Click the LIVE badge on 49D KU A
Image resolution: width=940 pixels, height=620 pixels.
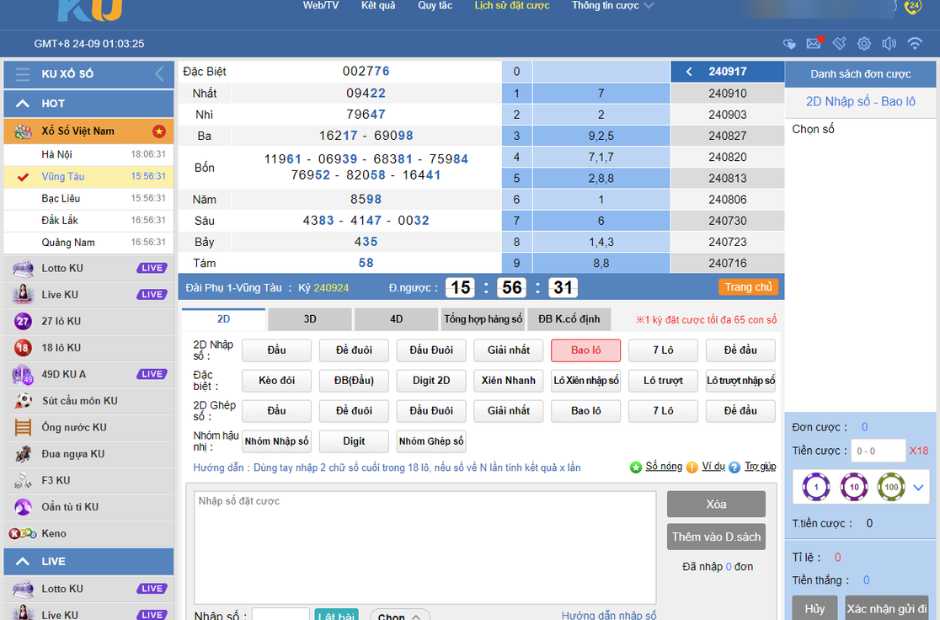coord(152,374)
